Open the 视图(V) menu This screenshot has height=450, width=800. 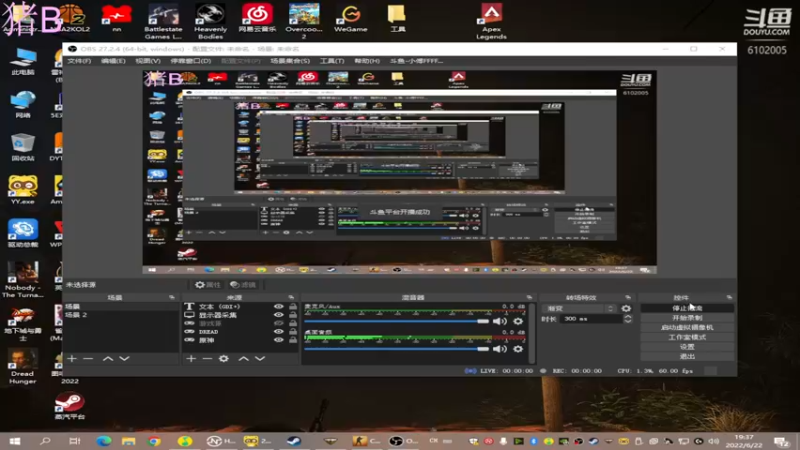click(147, 61)
